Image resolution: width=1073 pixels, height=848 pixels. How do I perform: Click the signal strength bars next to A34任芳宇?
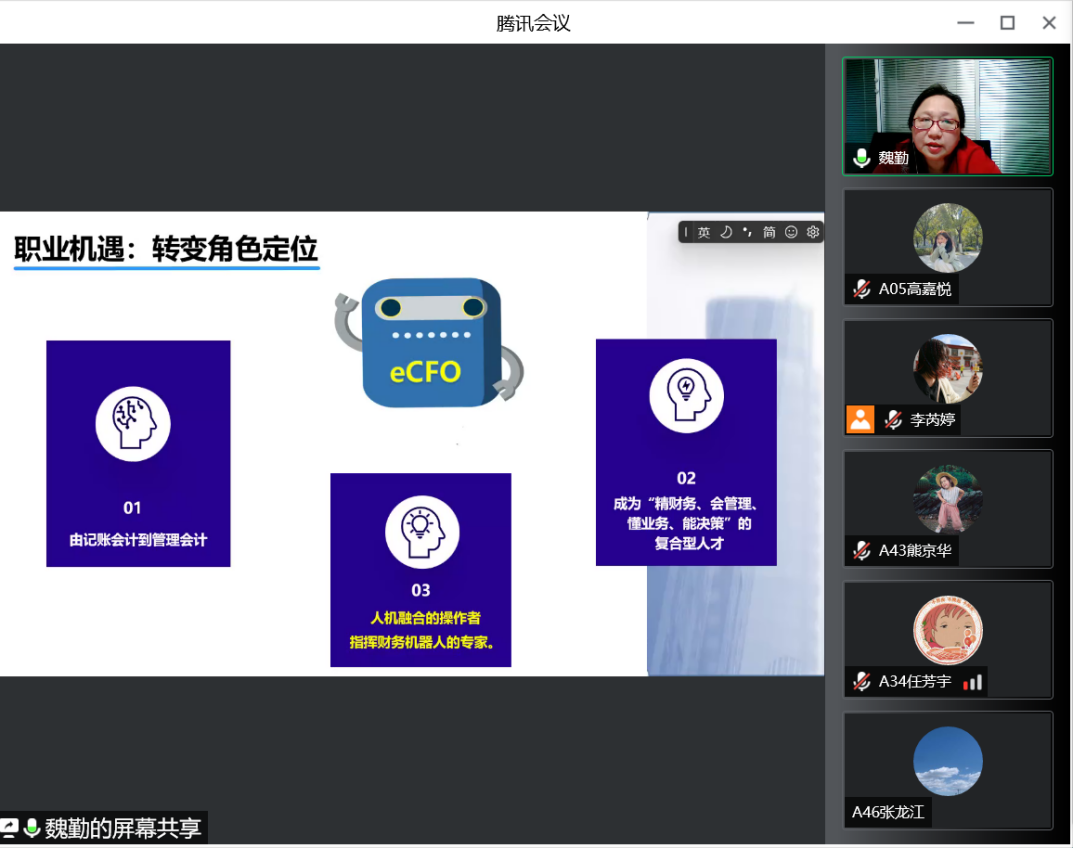tap(972, 682)
